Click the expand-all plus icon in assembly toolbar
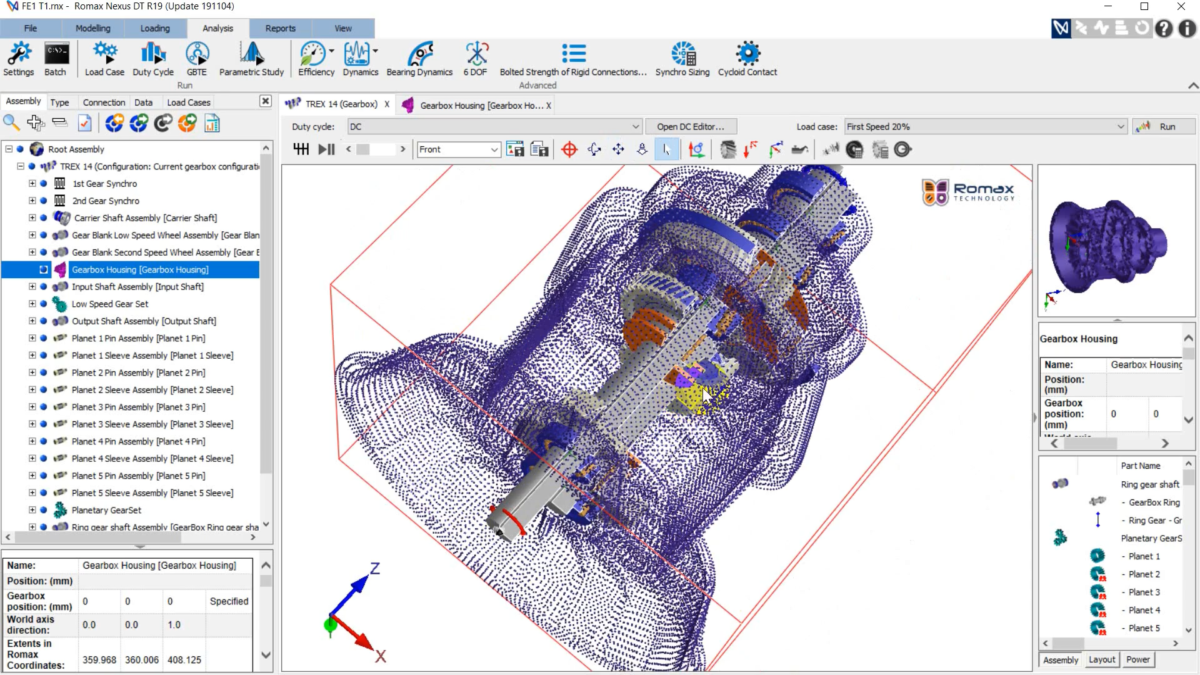 (36, 123)
